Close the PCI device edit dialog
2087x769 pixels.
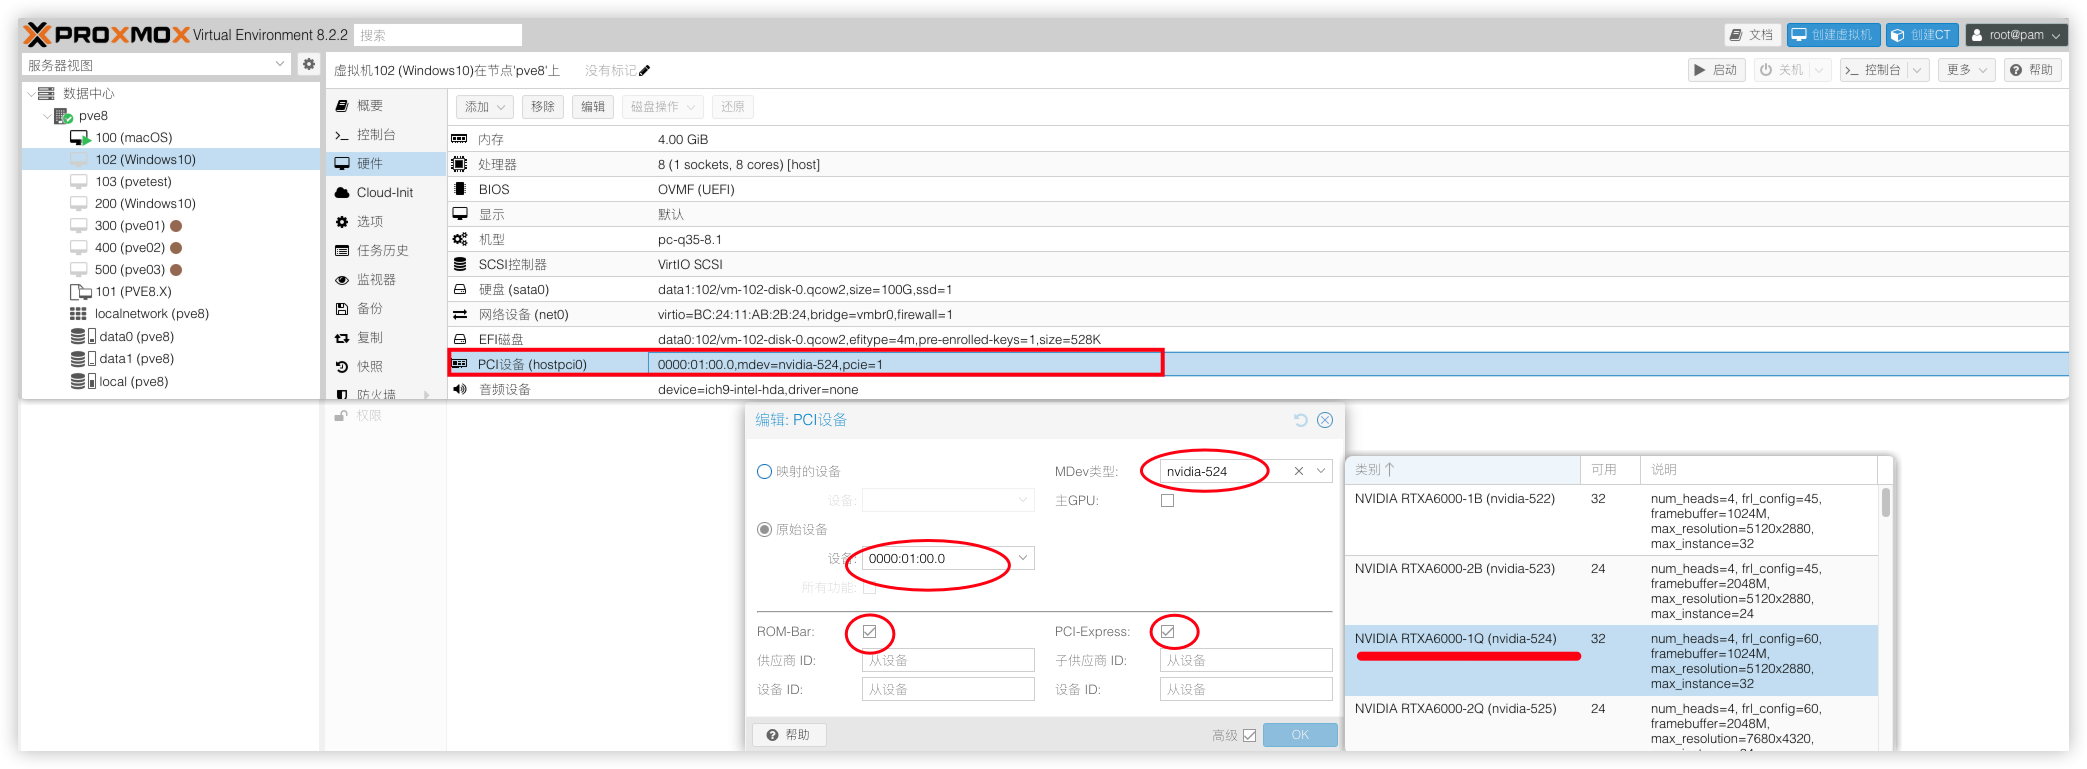tap(1325, 420)
